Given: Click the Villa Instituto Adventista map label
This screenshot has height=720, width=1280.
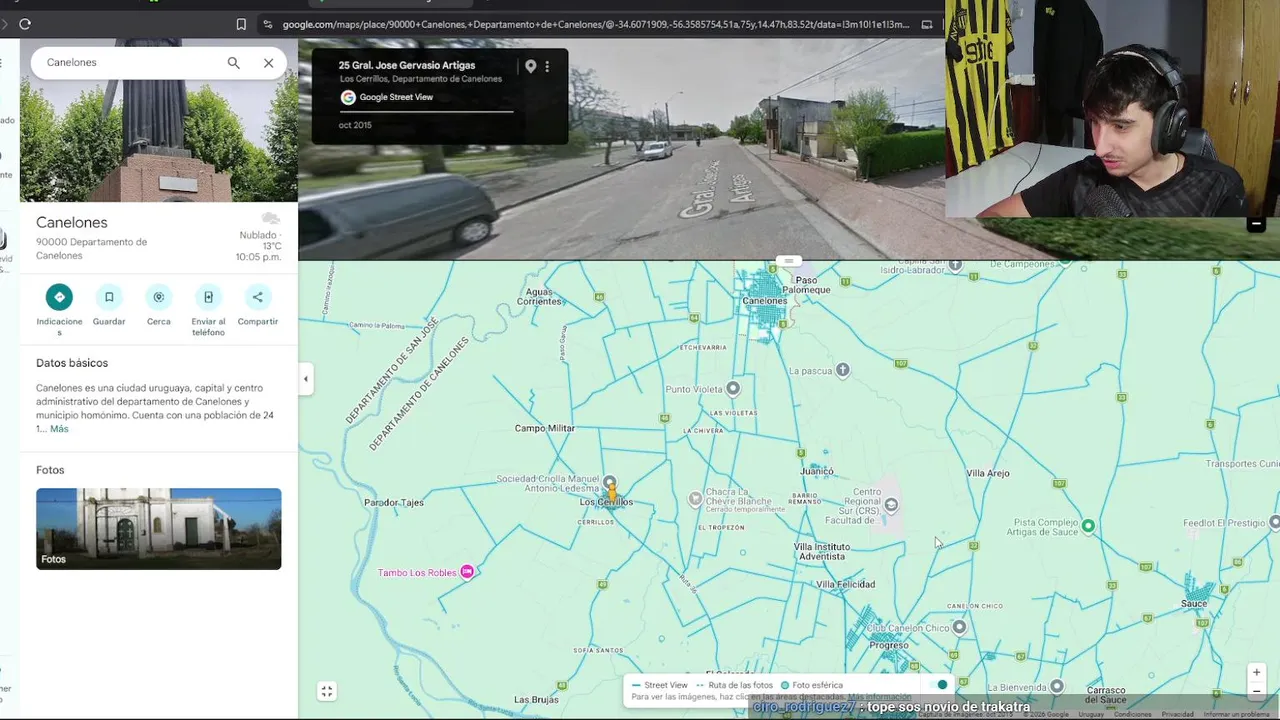Looking at the screenshot, I should point(822,552).
